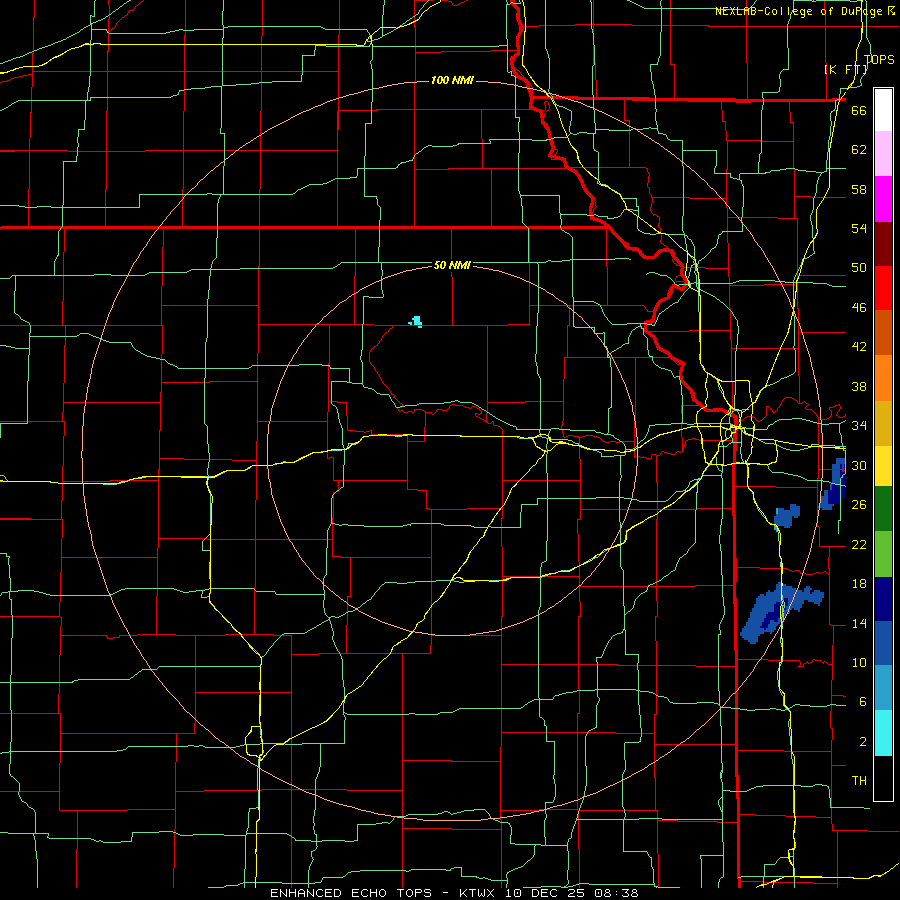Click legend value "22"
900x900 pixels.
coord(859,544)
